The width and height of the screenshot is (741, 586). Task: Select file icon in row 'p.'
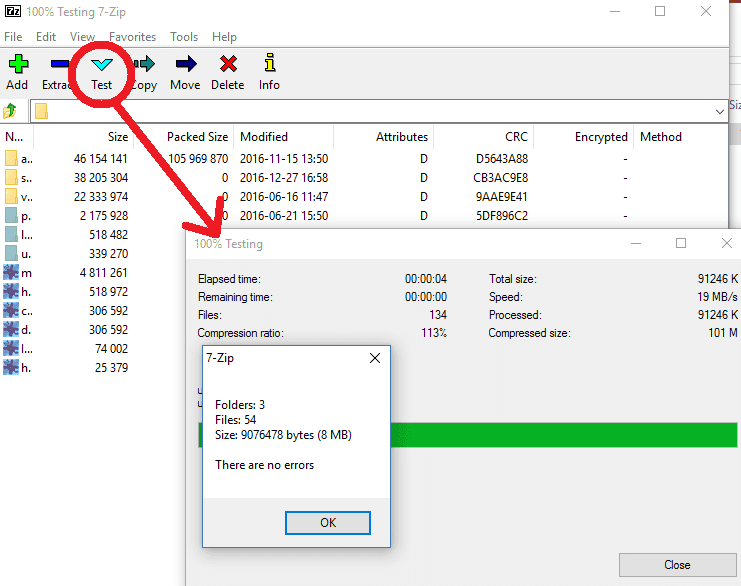coord(11,215)
